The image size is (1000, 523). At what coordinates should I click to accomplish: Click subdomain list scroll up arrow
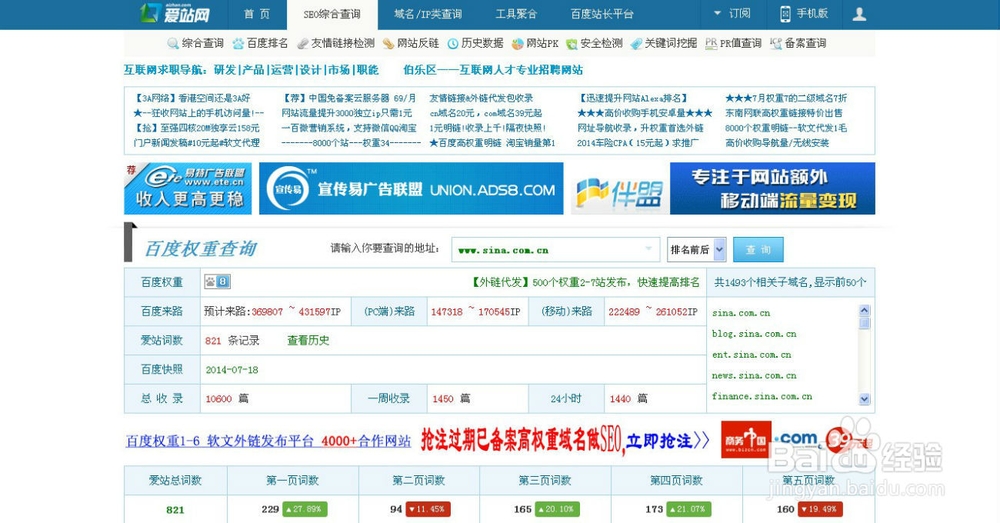(864, 310)
